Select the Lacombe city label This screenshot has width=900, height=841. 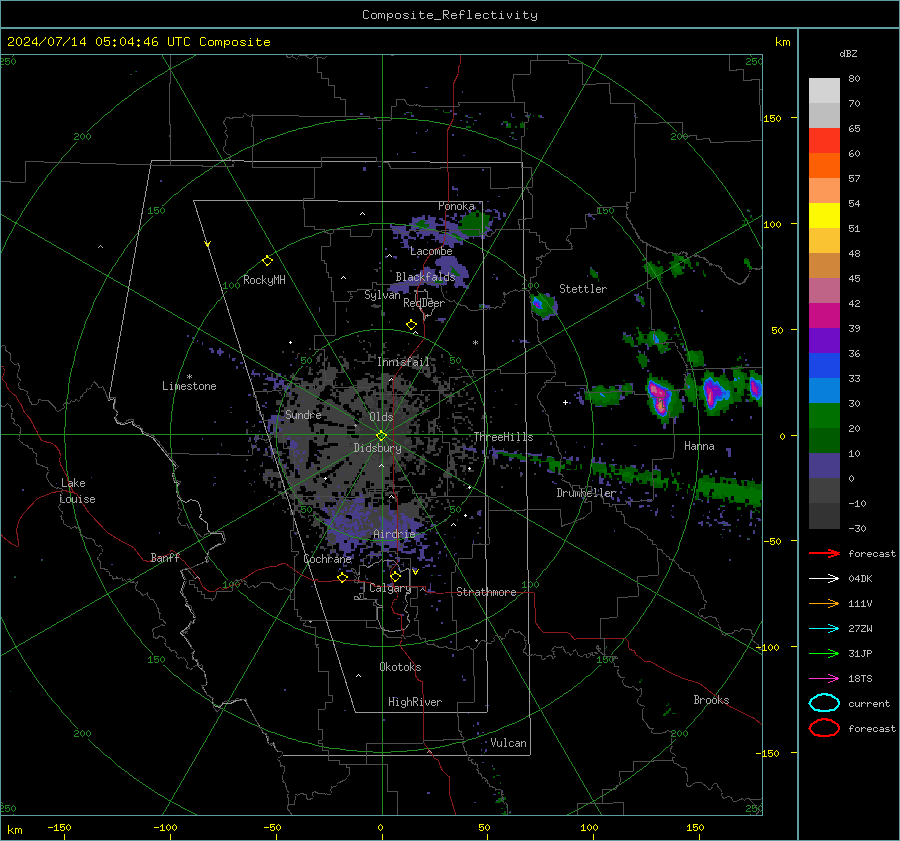coord(431,251)
